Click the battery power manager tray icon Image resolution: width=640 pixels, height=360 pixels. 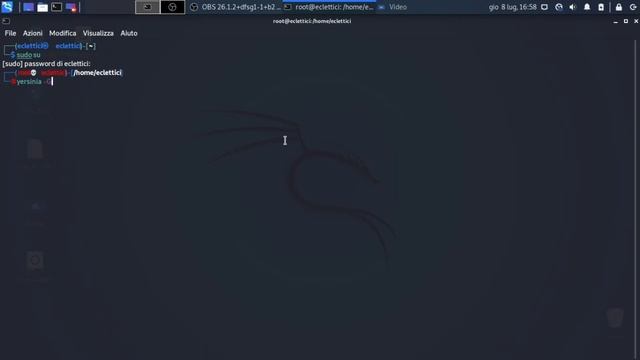click(601, 7)
